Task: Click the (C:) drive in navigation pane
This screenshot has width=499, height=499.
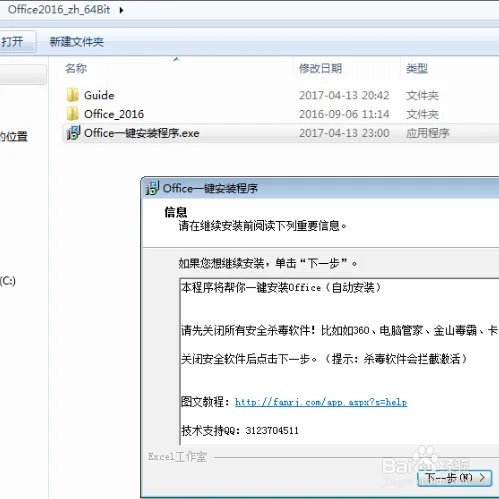Action: pos(8,281)
